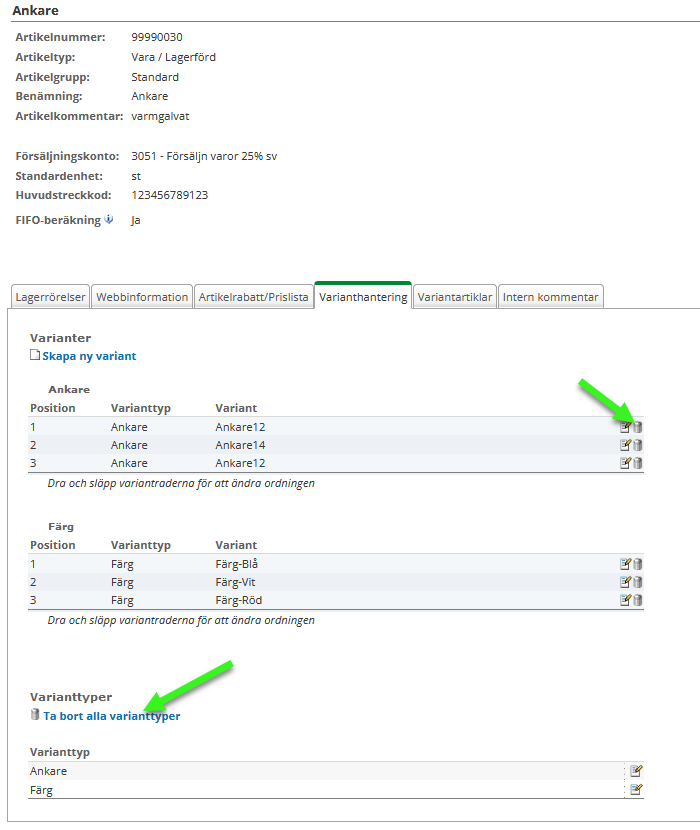Edit the Färg variant type
Image resolution: width=700 pixels, height=830 pixels.
pos(635,790)
